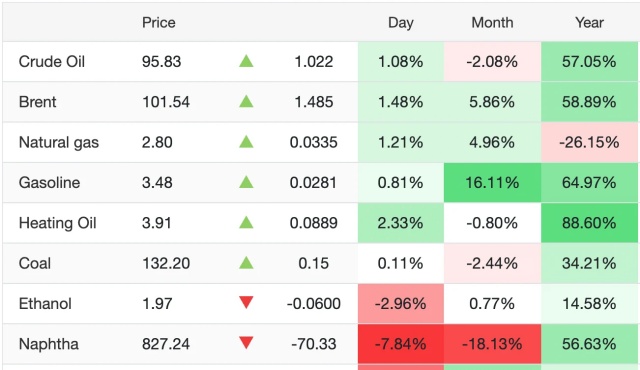Click the Ethanol day cell -2.96%
This screenshot has height=370, width=640.
(401, 304)
